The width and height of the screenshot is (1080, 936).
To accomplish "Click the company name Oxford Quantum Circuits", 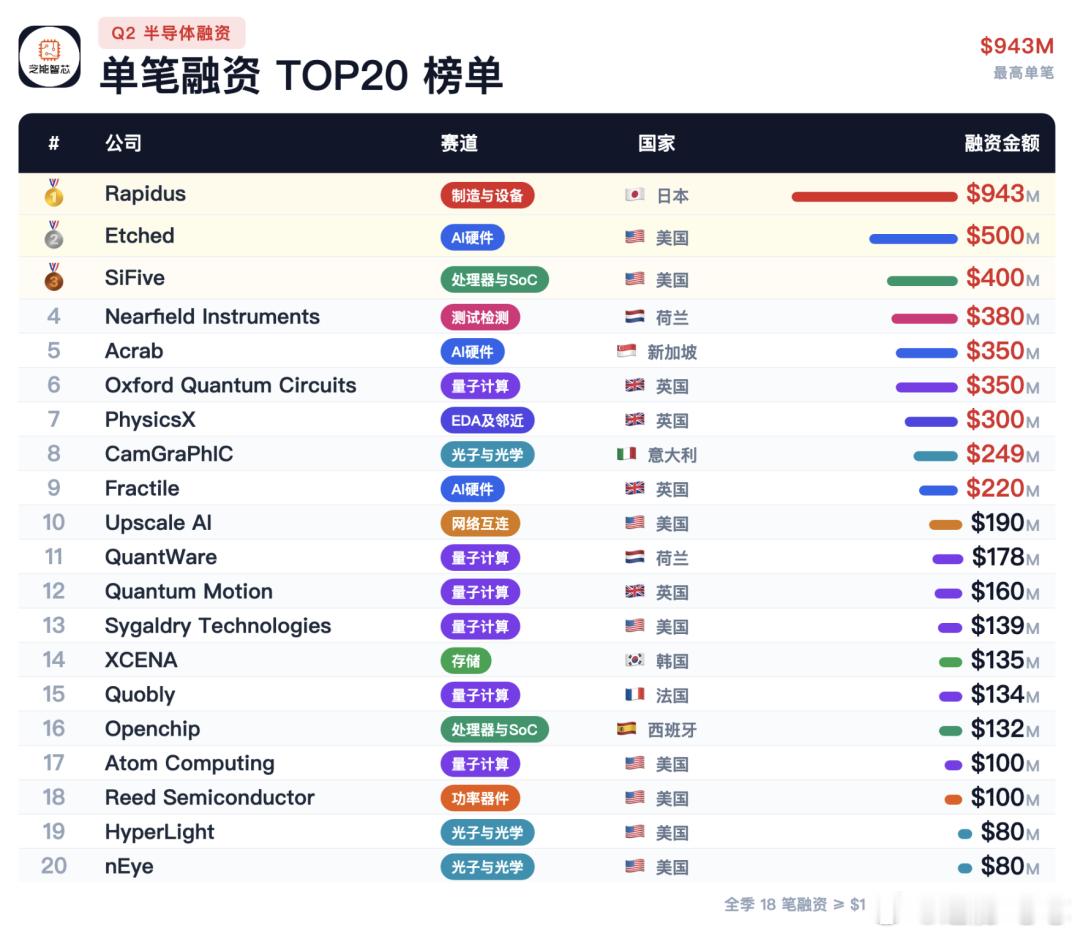I will coord(231,385).
